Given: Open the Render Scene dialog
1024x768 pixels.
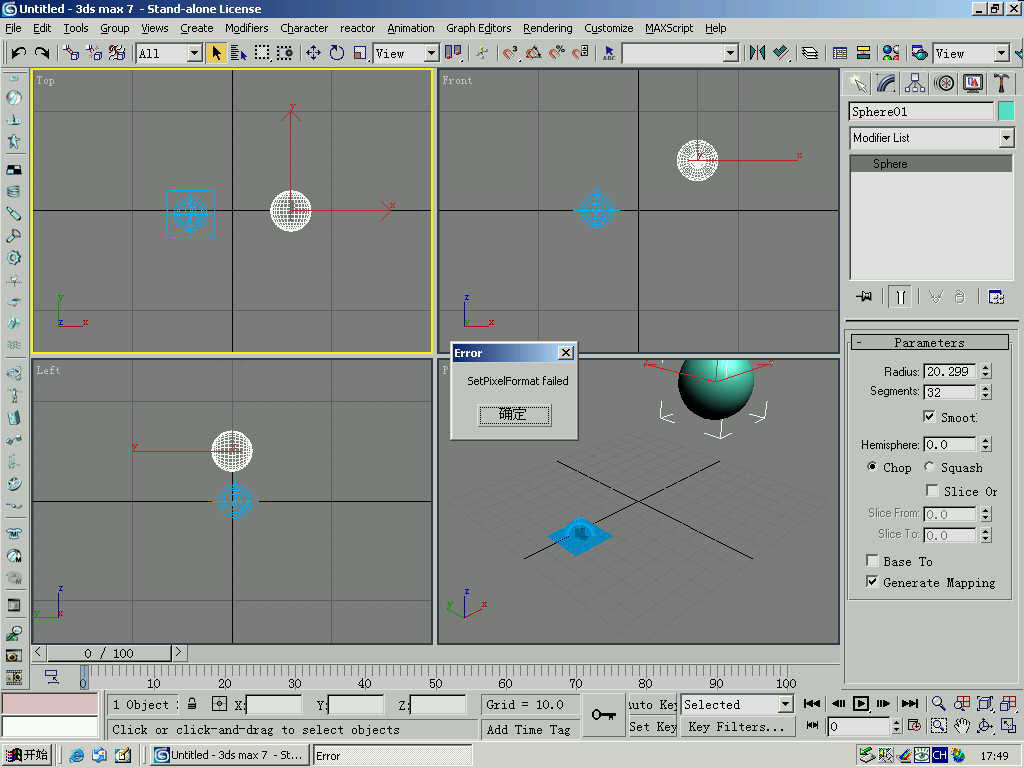Looking at the screenshot, I should 920,53.
